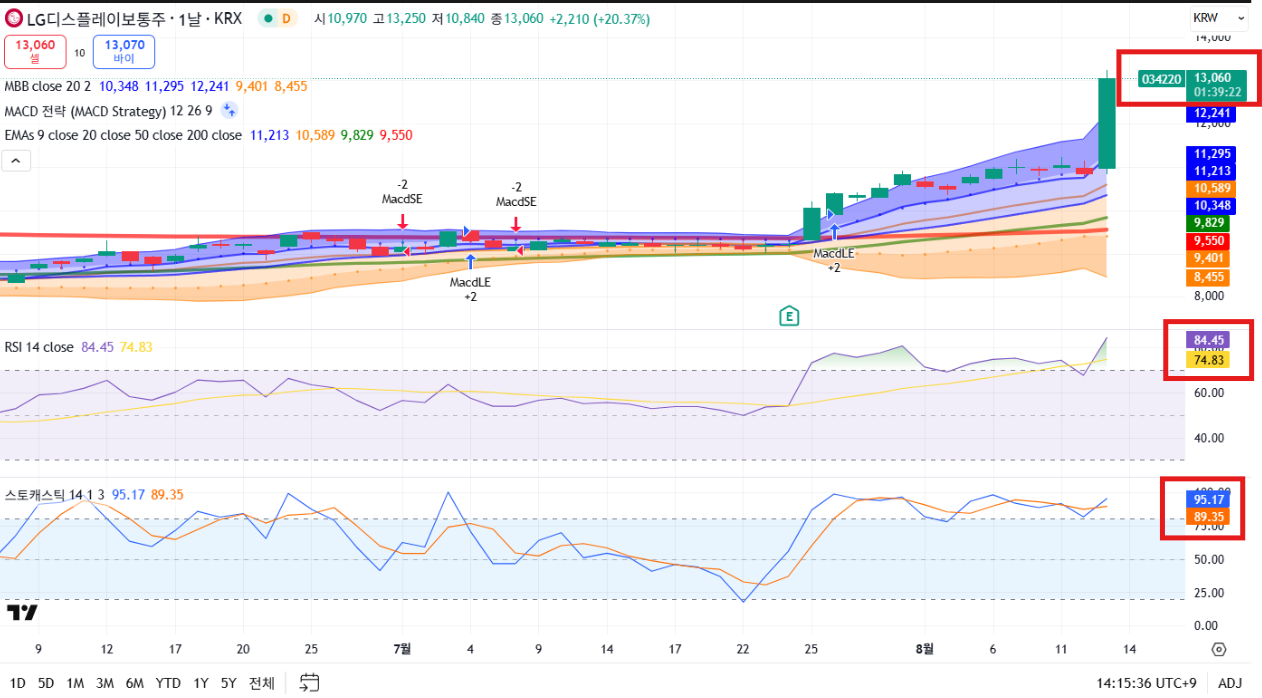Click the 10,348 blue price label
The width and height of the screenshot is (1262, 698).
1212,205
